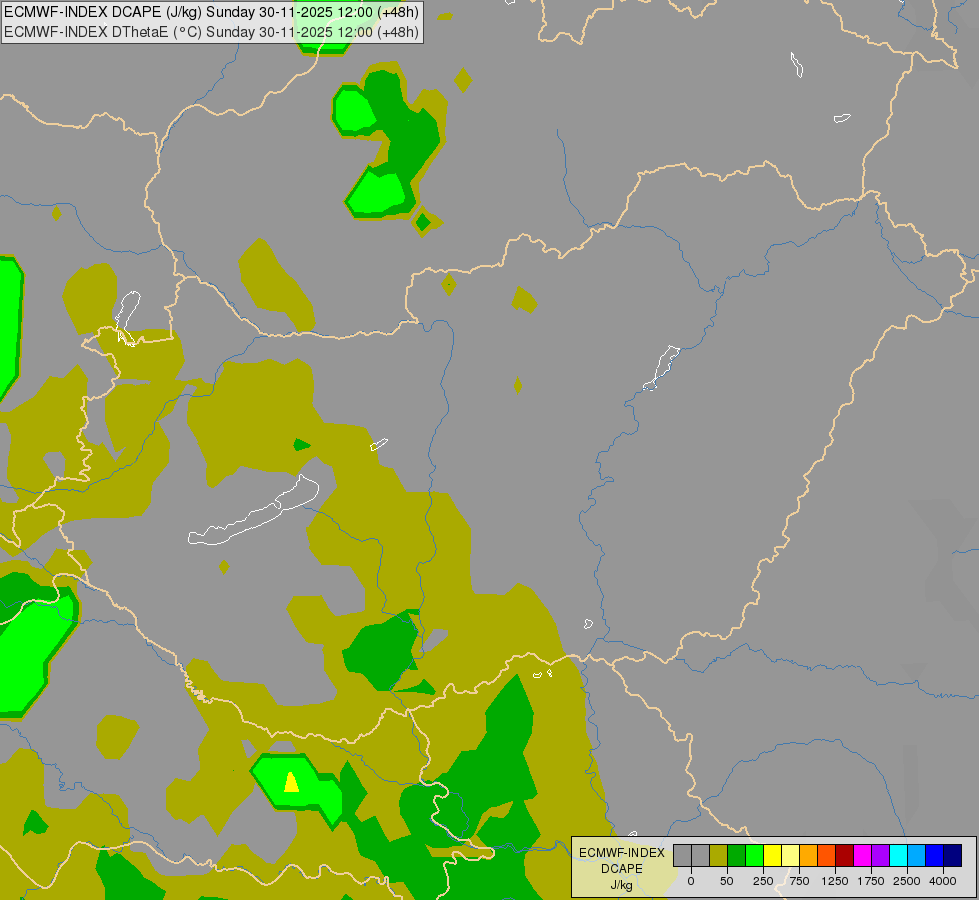Screen dimensions: 979x900
Task: Pick the light blue legend swatch
Action: (917, 855)
